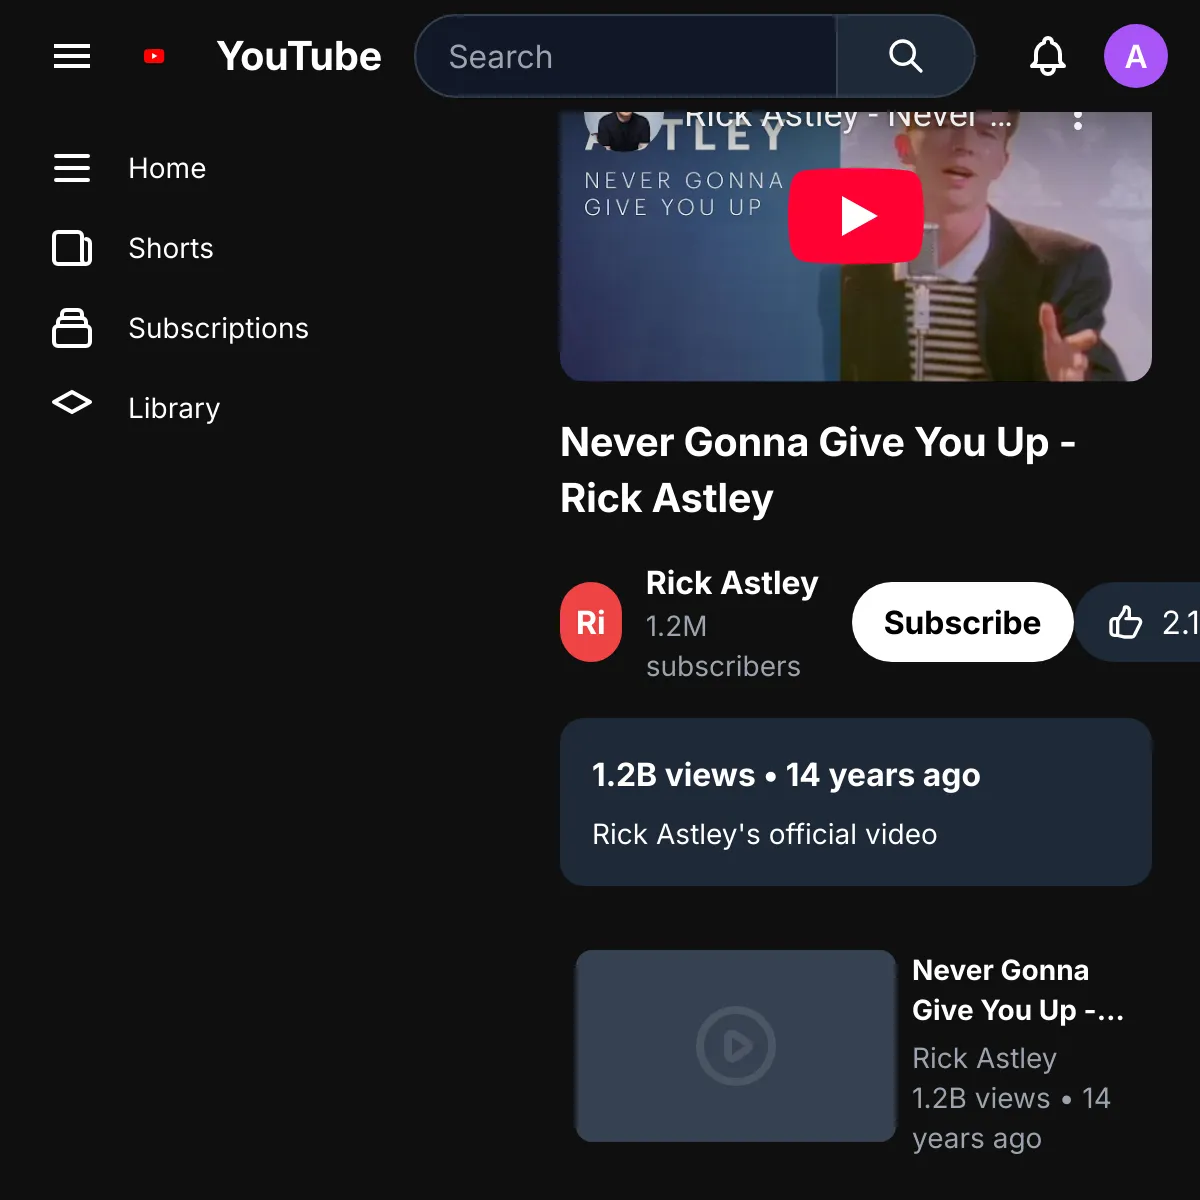
Task: Click Rick Astley under the recommended video
Action: [x=984, y=1058]
